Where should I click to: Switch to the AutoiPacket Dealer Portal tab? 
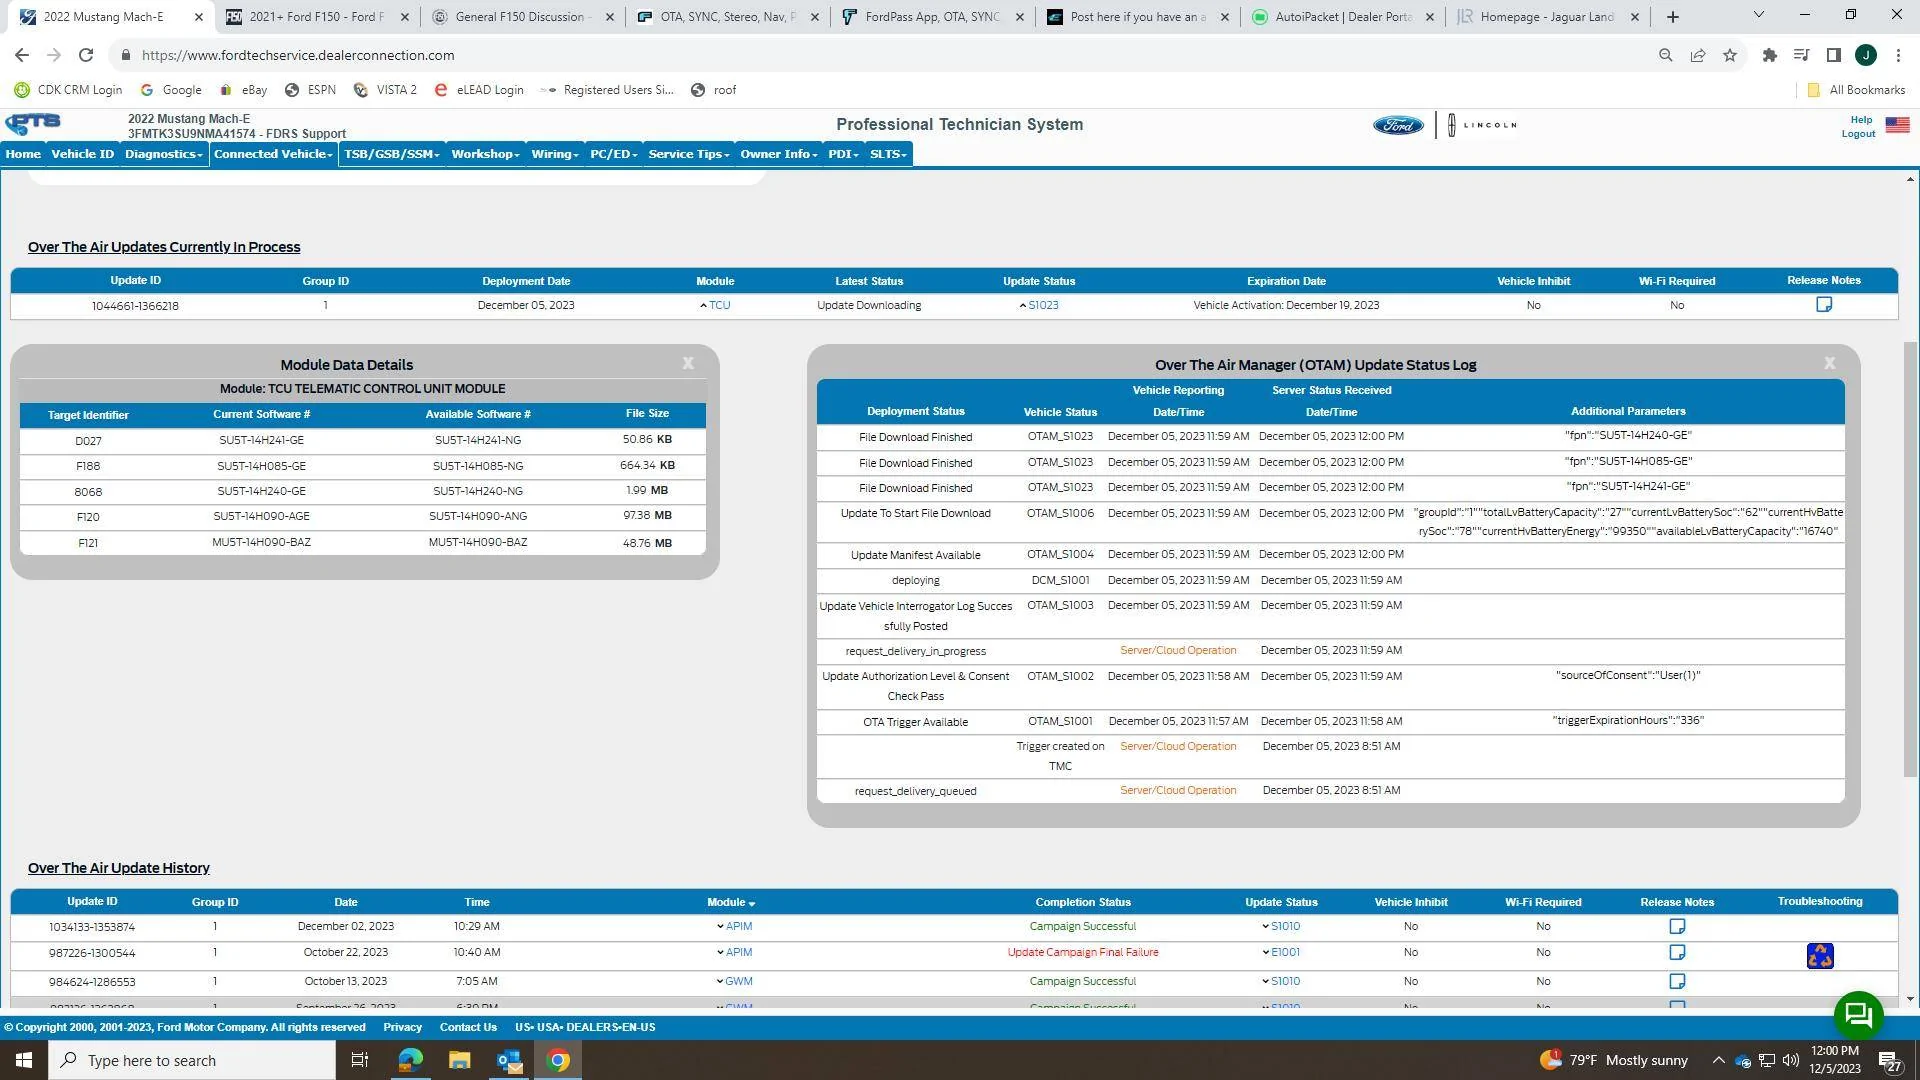coord(1343,17)
